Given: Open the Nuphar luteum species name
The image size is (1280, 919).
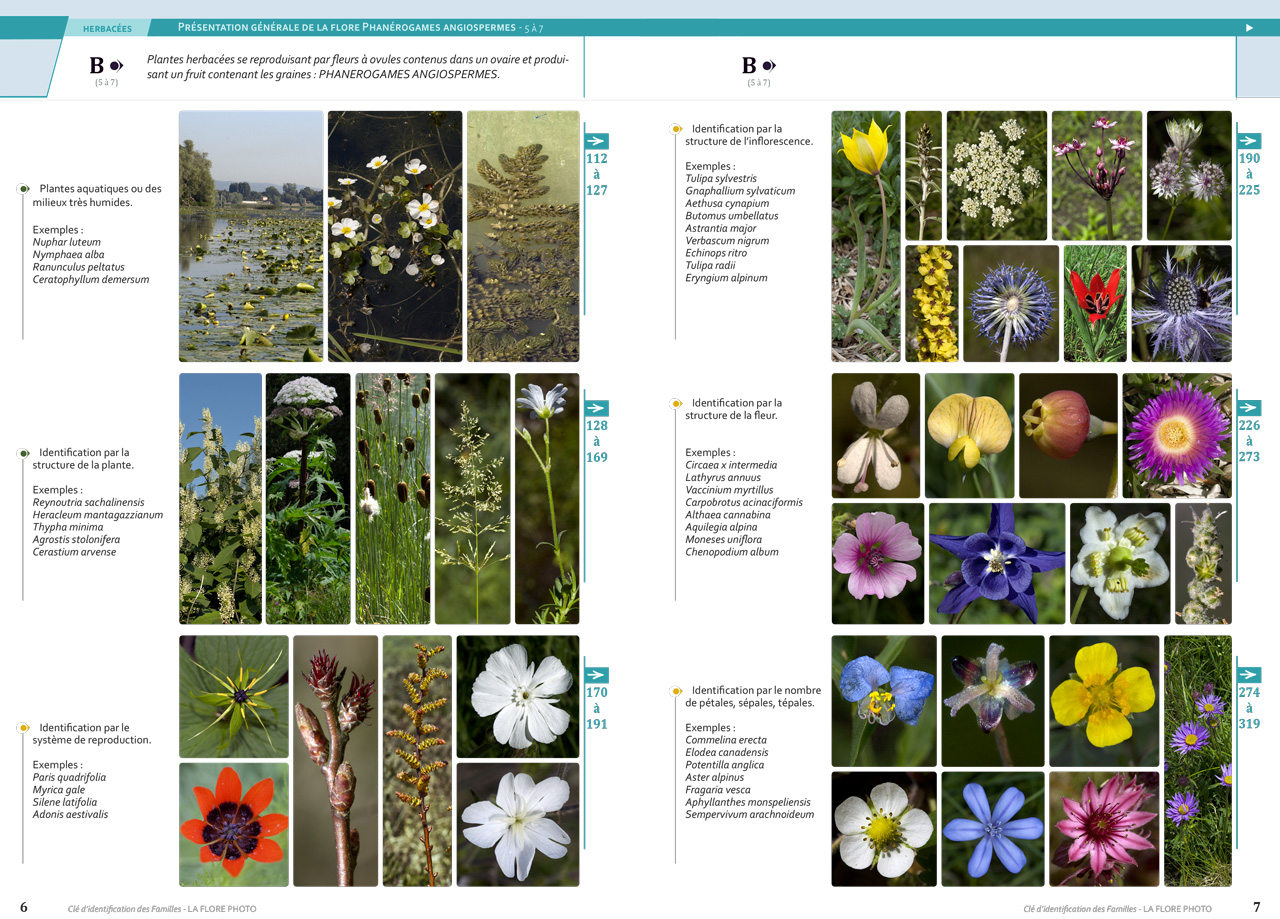Looking at the screenshot, I should (66, 242).
